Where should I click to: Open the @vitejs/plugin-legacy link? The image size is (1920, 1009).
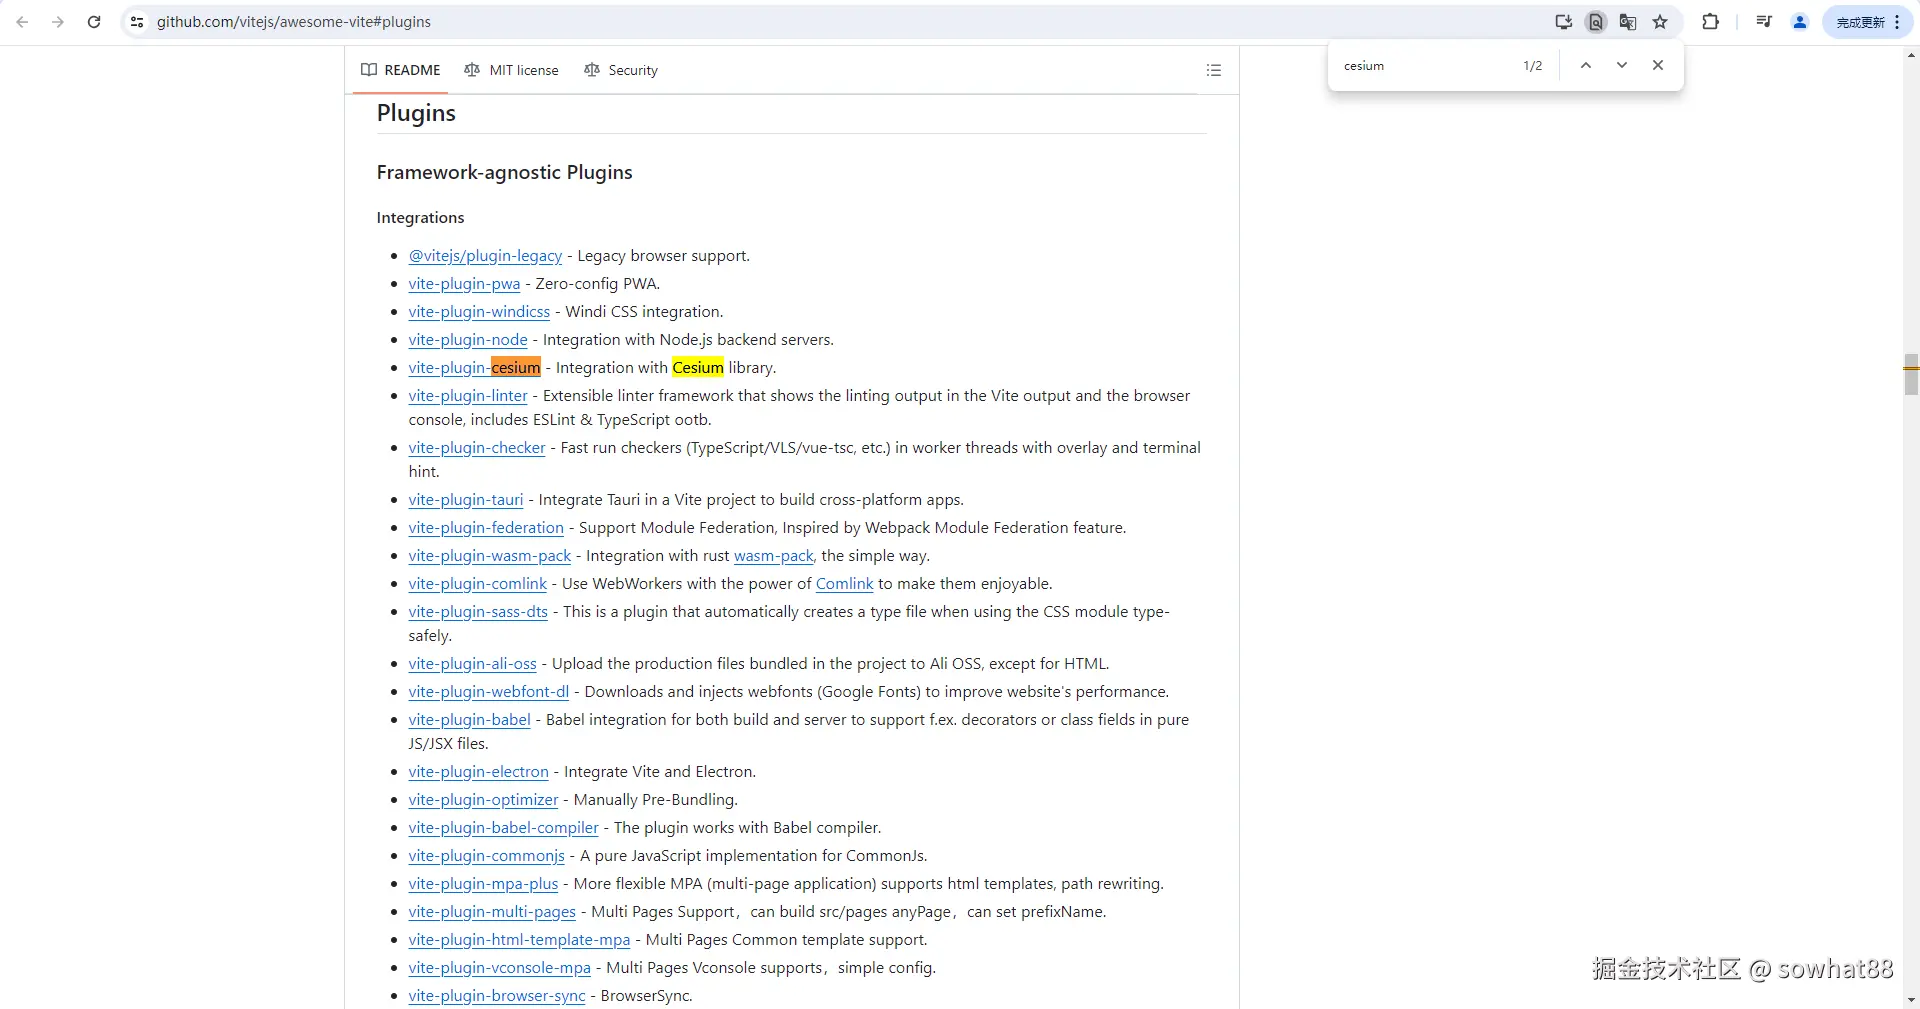[x=485, y=256]
